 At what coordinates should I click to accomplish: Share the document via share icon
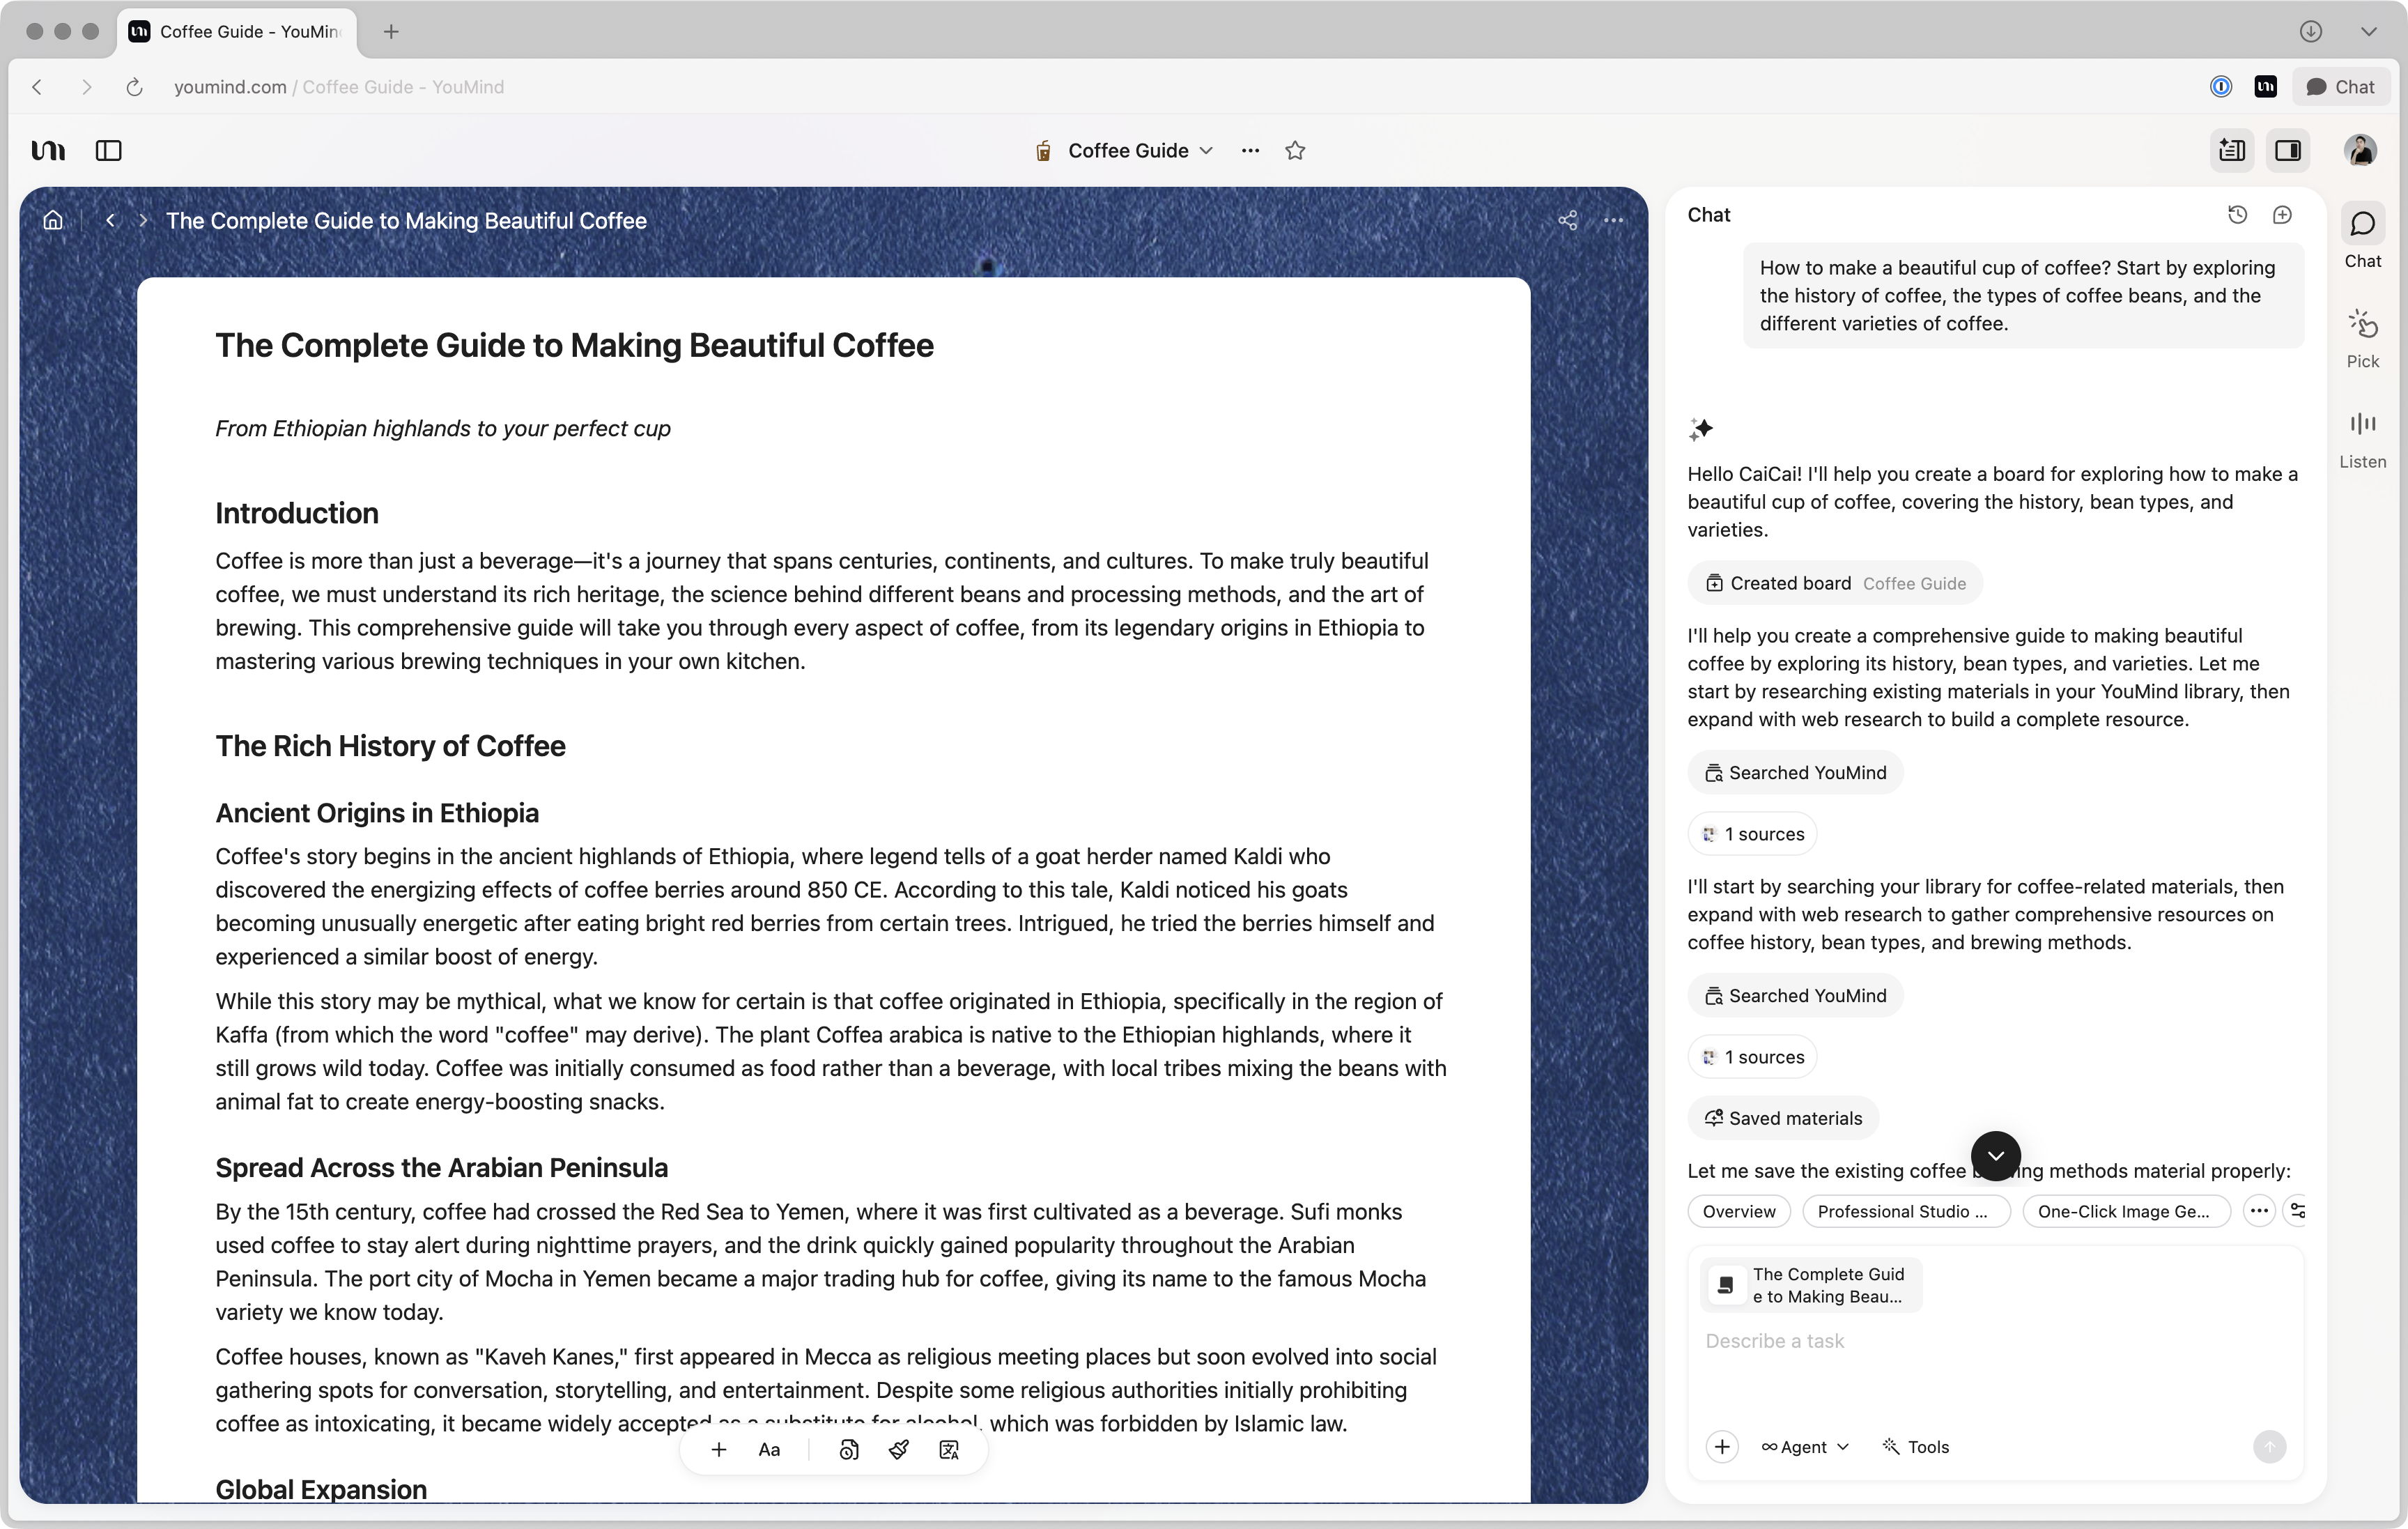coord(1567,221)
